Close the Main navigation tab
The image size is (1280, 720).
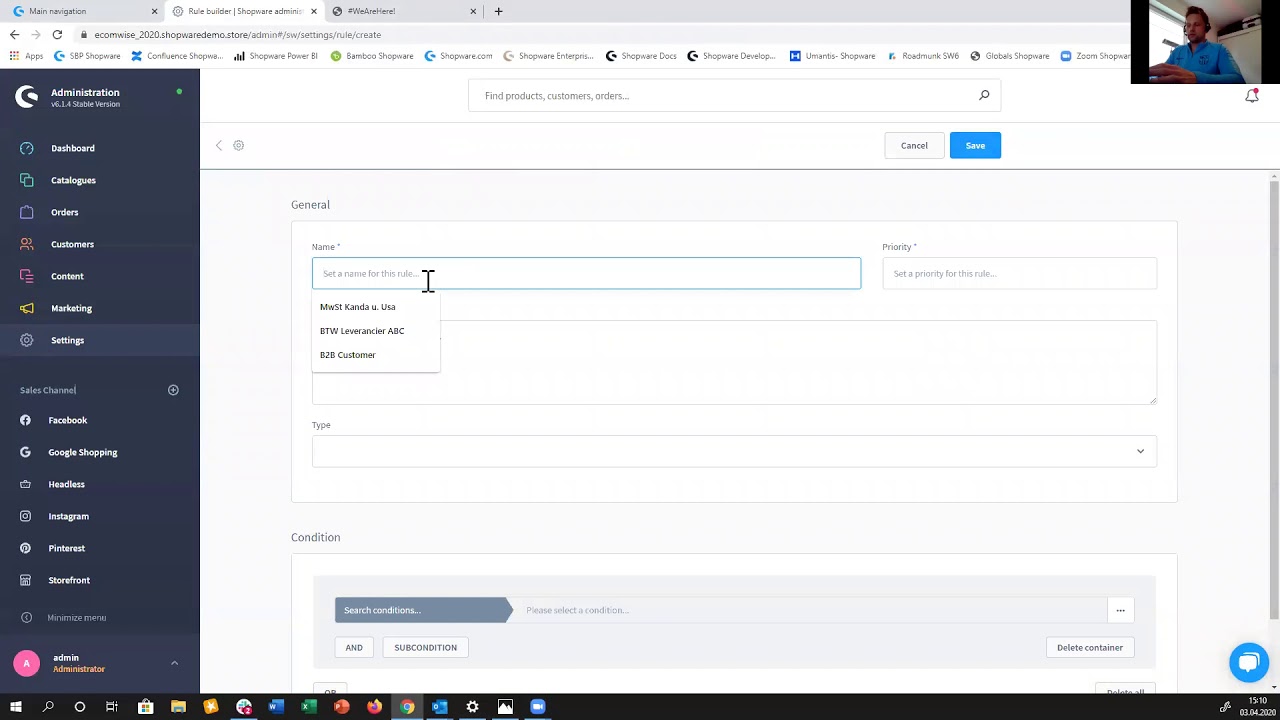[x=154, y=11]
